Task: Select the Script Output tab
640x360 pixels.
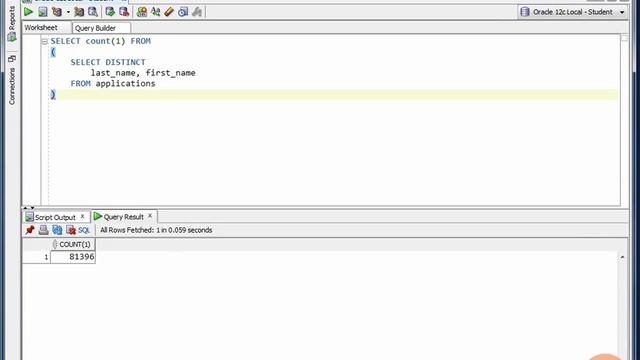Action: coord(55,217)
